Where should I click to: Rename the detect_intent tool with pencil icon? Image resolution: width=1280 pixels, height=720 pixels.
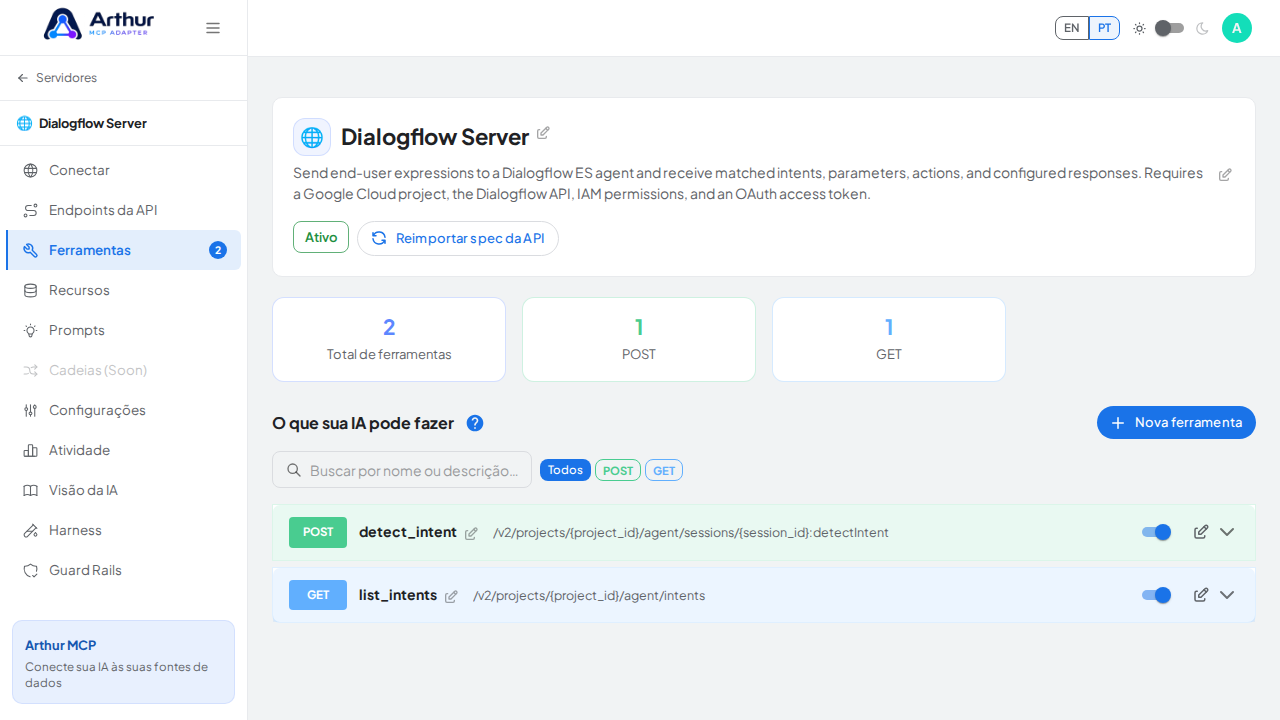click(x=471, y=534)
